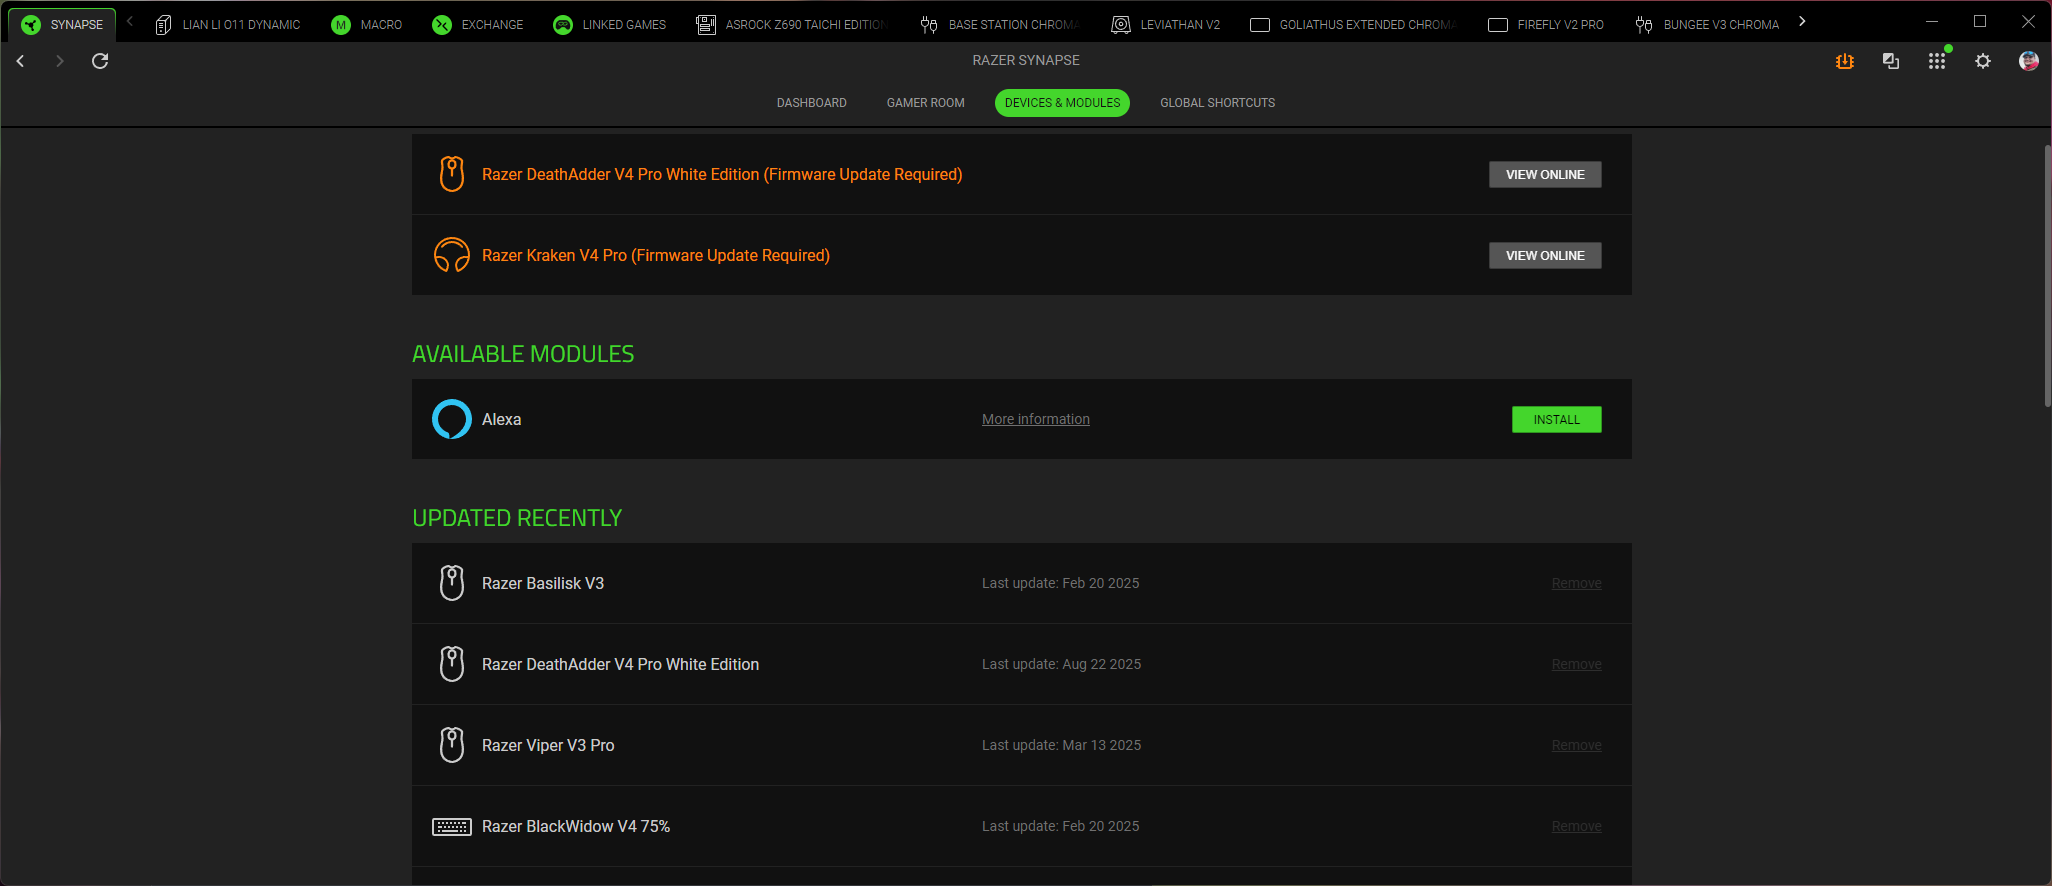
Task: Click the Razer Viper V3 Pro mouse icon
Action: (452, 745)
